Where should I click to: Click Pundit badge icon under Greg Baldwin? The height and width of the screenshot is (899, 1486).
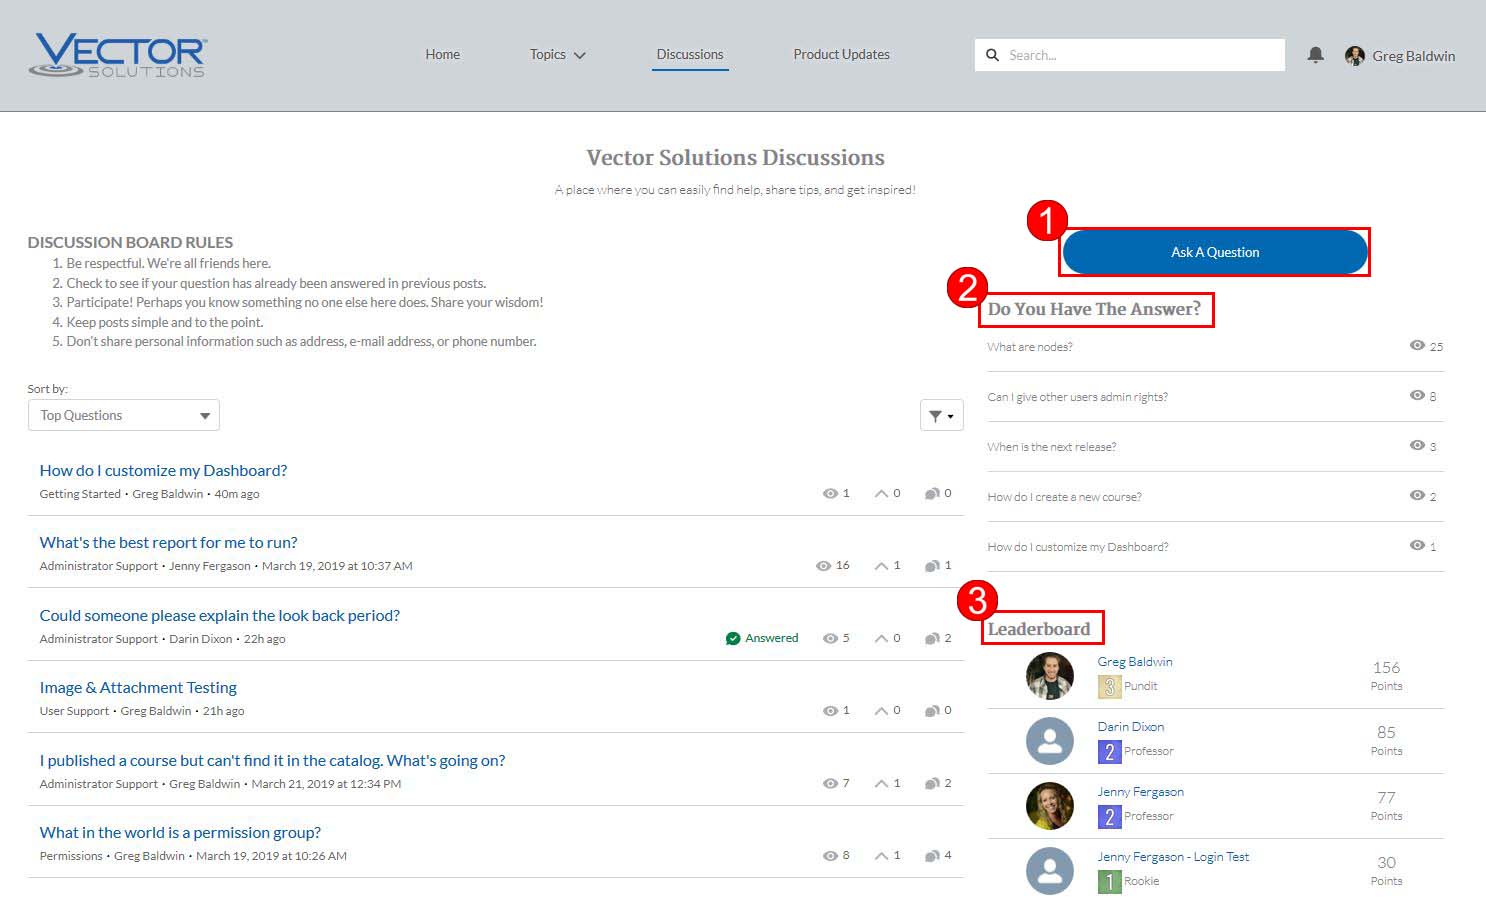[1109, 686]
